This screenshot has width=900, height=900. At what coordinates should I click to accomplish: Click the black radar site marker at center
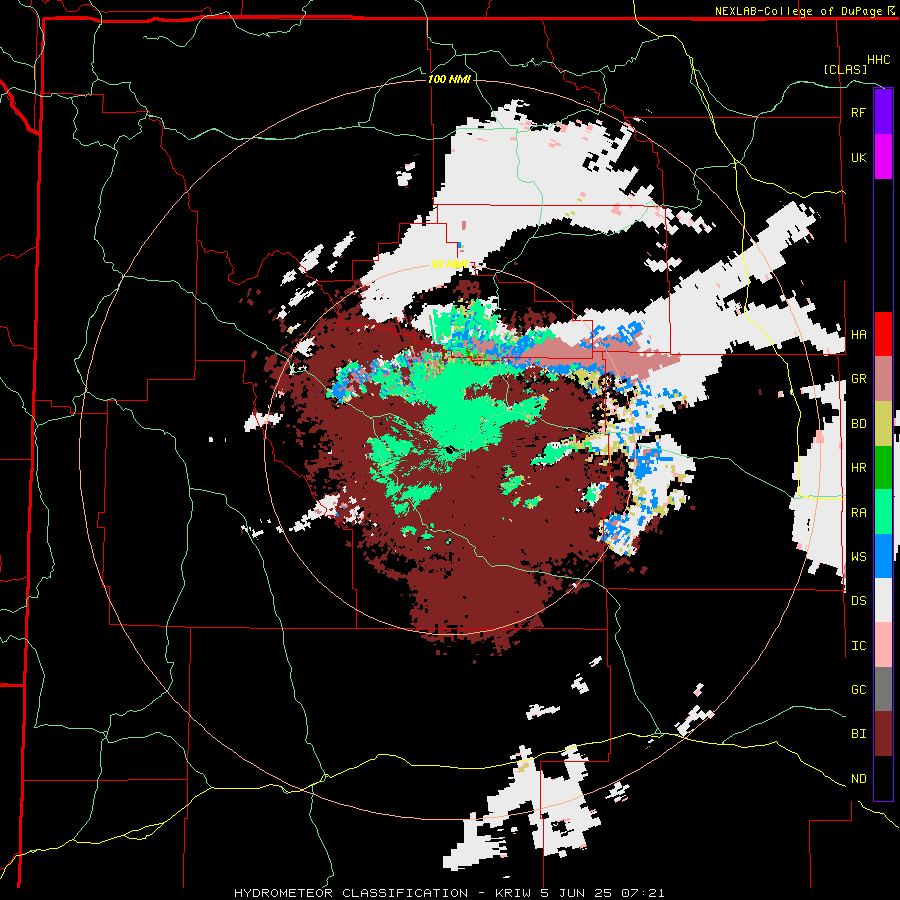click(x=450, y=449)
